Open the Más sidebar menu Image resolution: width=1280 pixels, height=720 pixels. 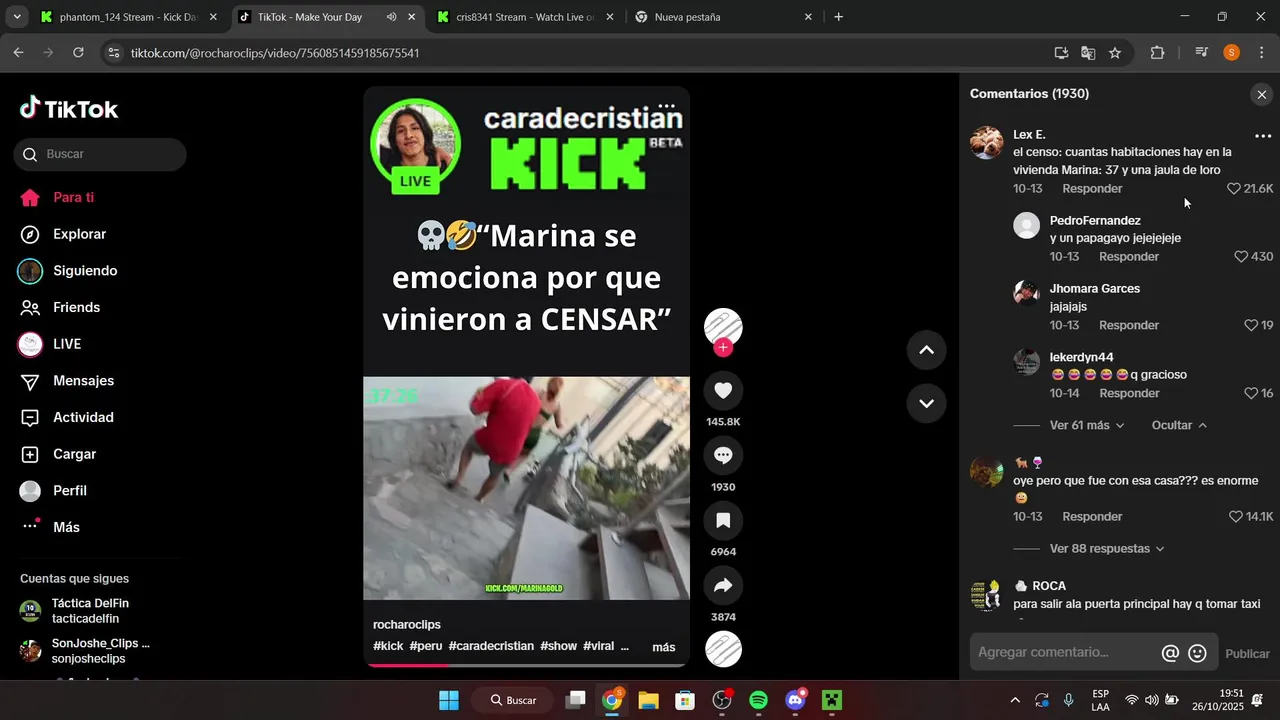coord(66,527)
